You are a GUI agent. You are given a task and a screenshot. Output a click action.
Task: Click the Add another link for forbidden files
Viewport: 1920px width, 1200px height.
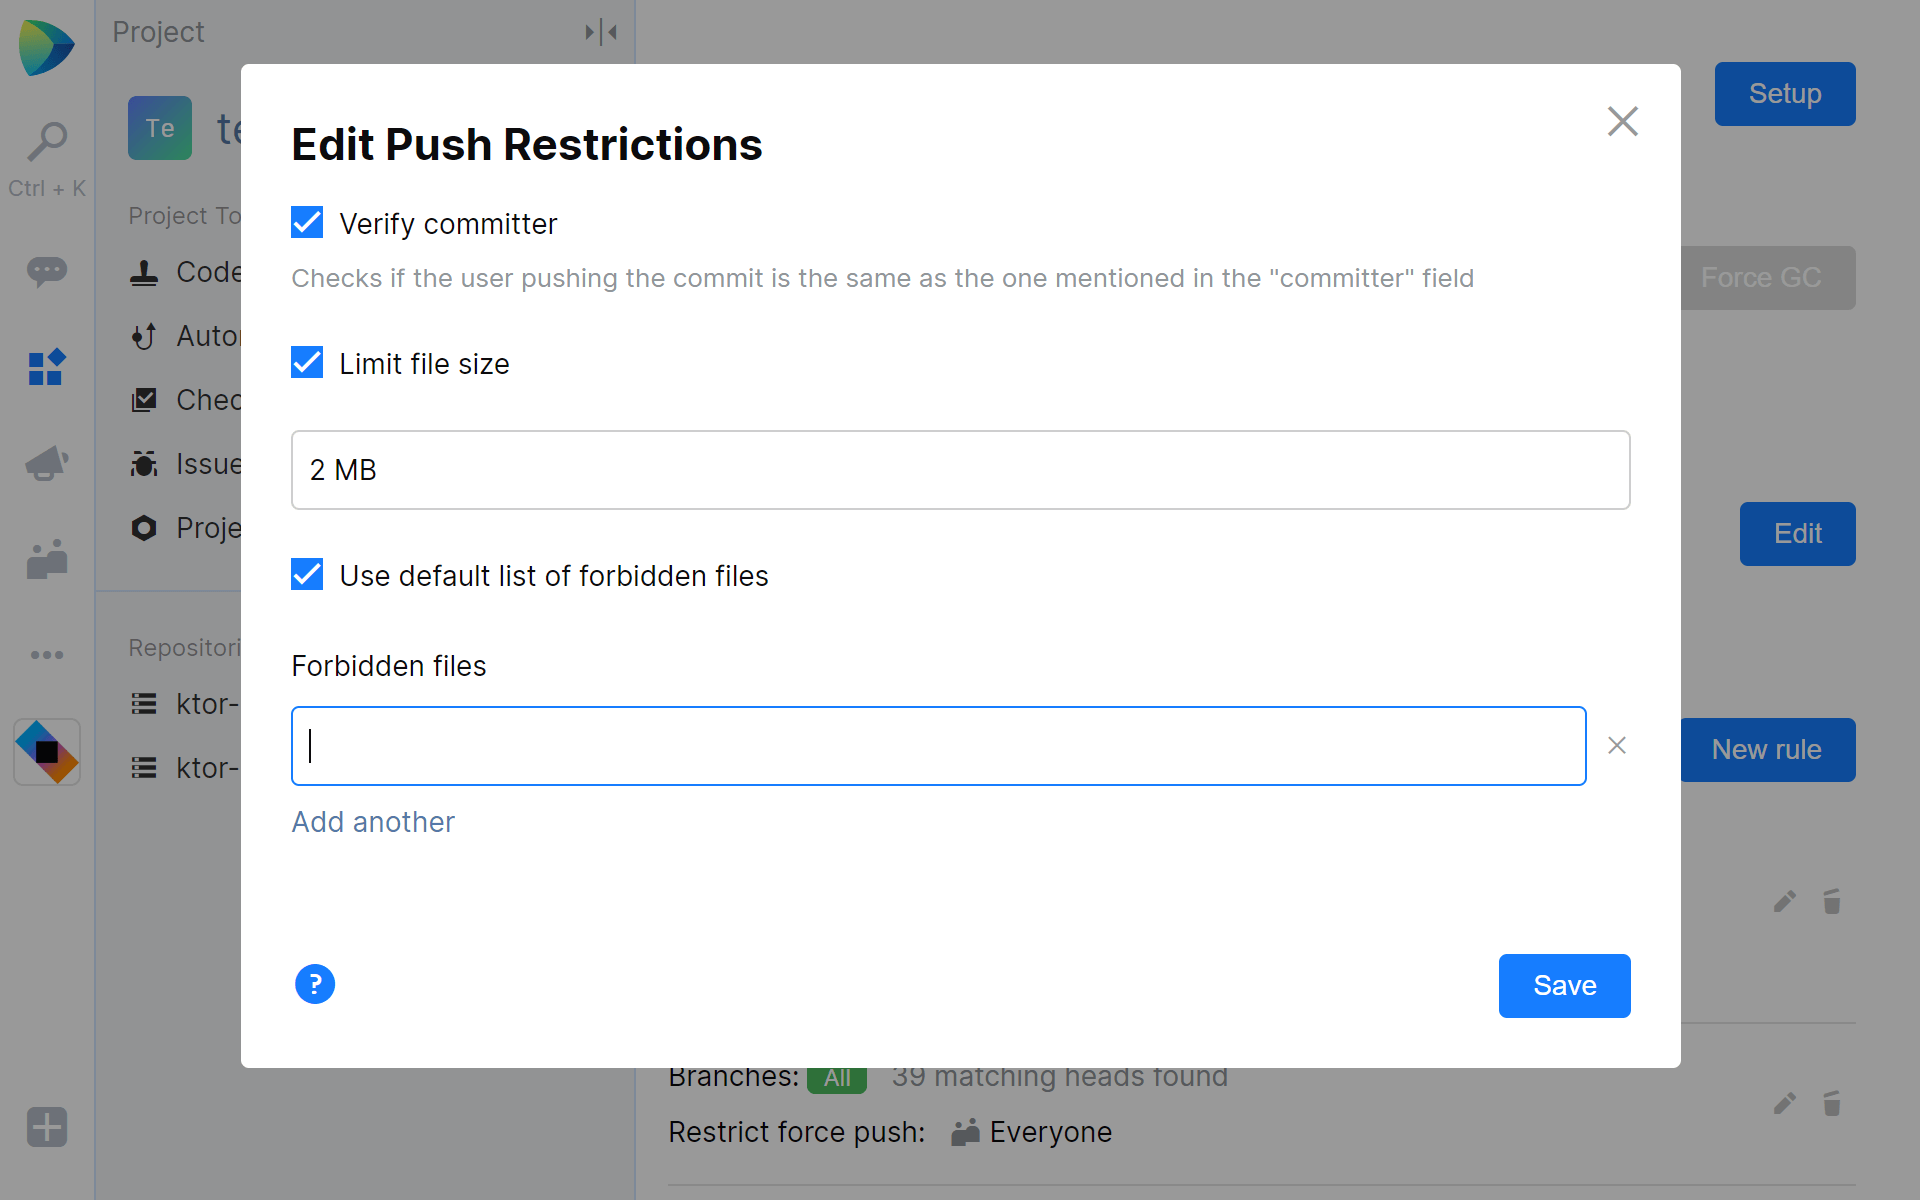click(373, 821)
